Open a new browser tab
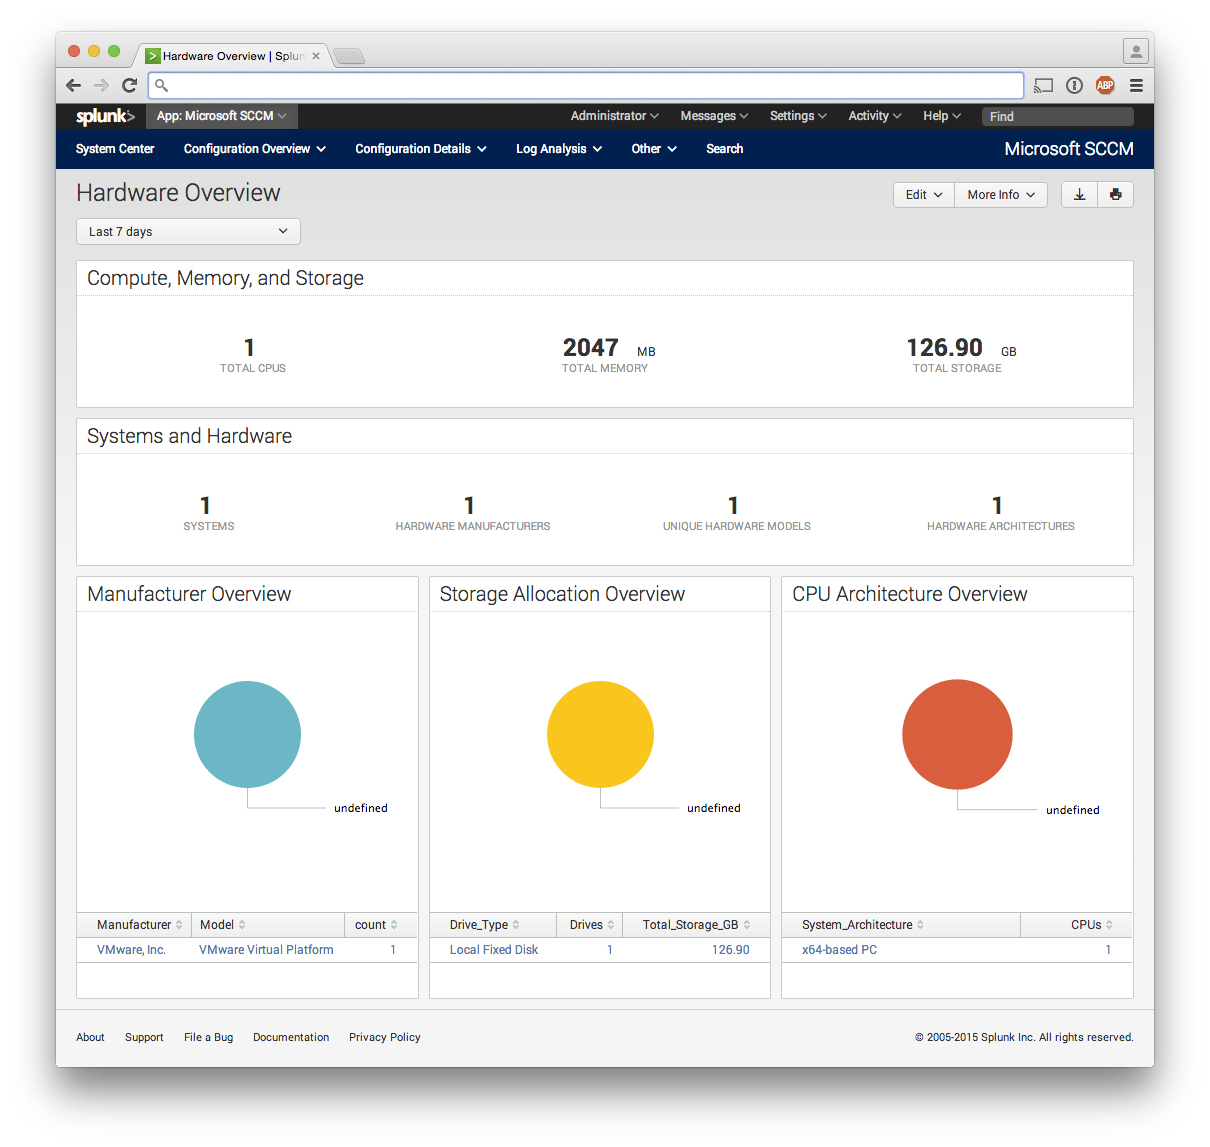 coord(349,56)
